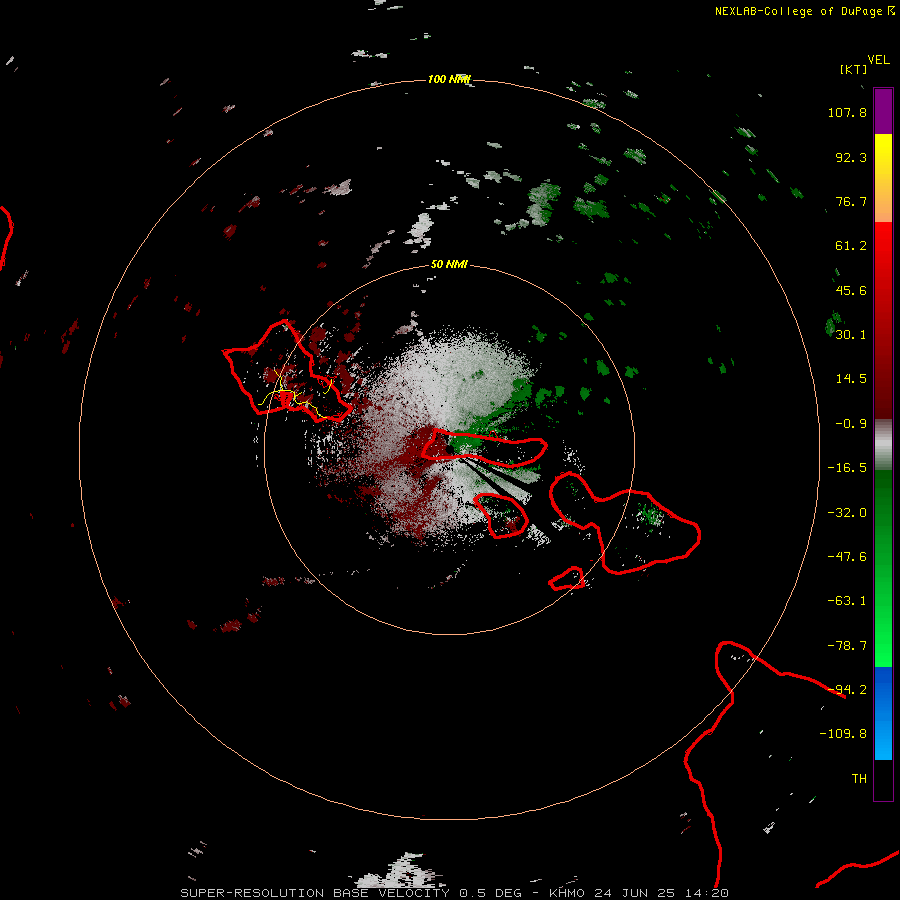
Task: Click the 61.2 velocity scale value
Action: pos(851,246)
